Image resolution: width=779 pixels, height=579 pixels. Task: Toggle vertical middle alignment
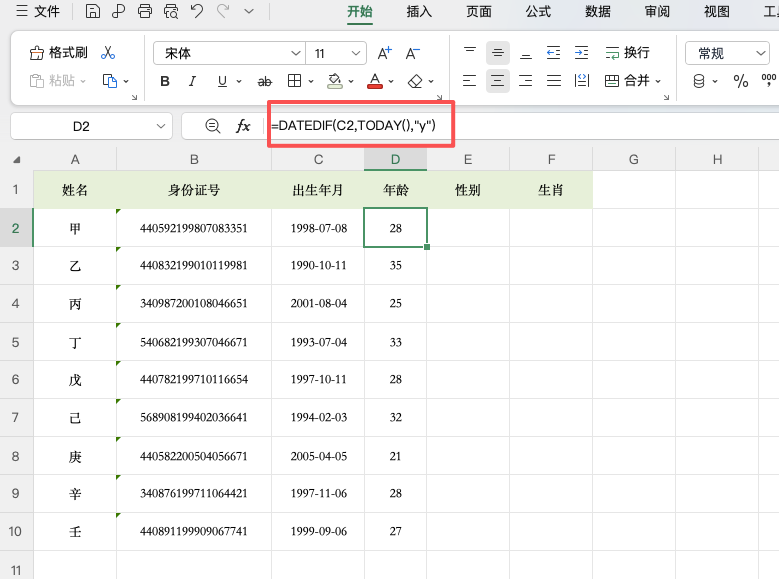pyautogui.click(x=498, y=53)
